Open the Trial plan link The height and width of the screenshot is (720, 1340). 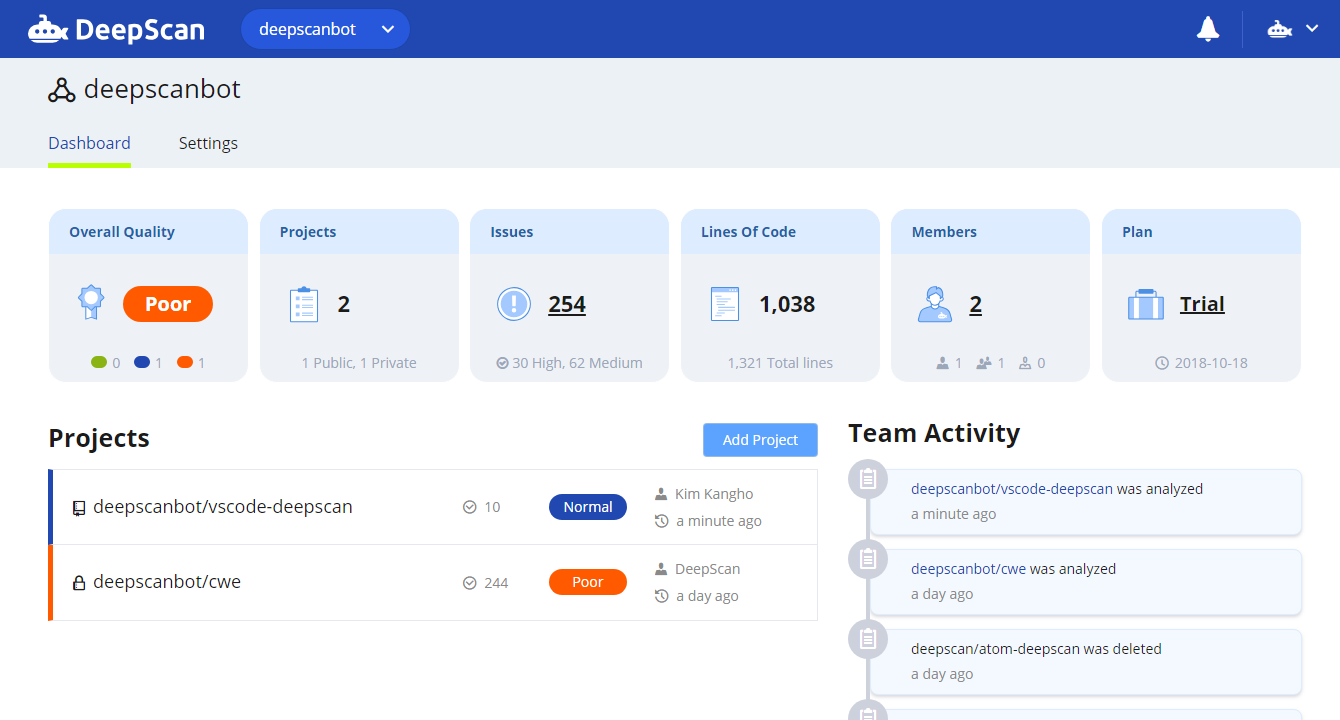[x=1202, y=304]
